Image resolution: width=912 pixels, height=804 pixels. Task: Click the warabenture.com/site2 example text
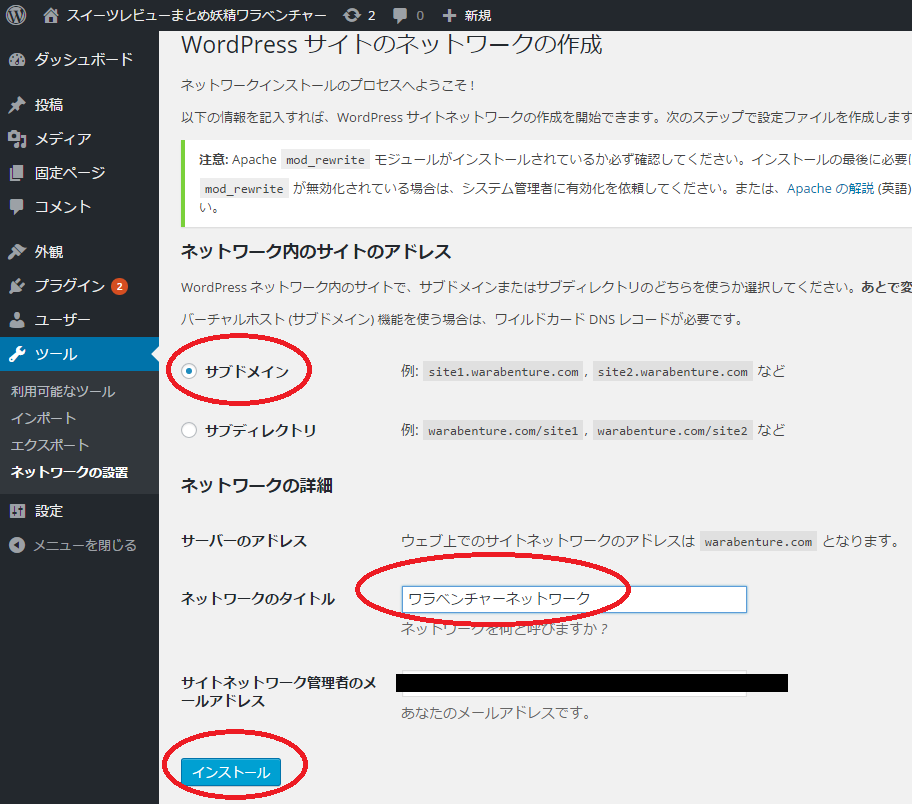pyautogui.click(x=672, y=431)
